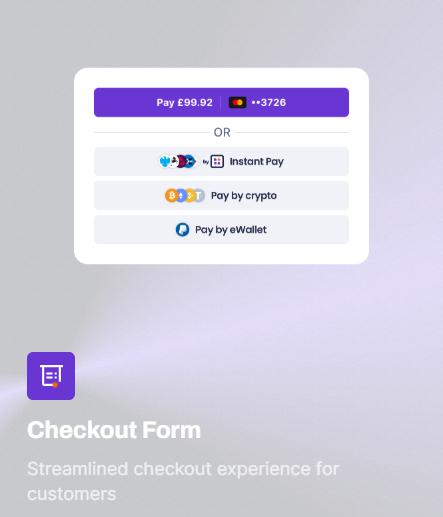Click the orange Bitcoin icon

(171, 196)
